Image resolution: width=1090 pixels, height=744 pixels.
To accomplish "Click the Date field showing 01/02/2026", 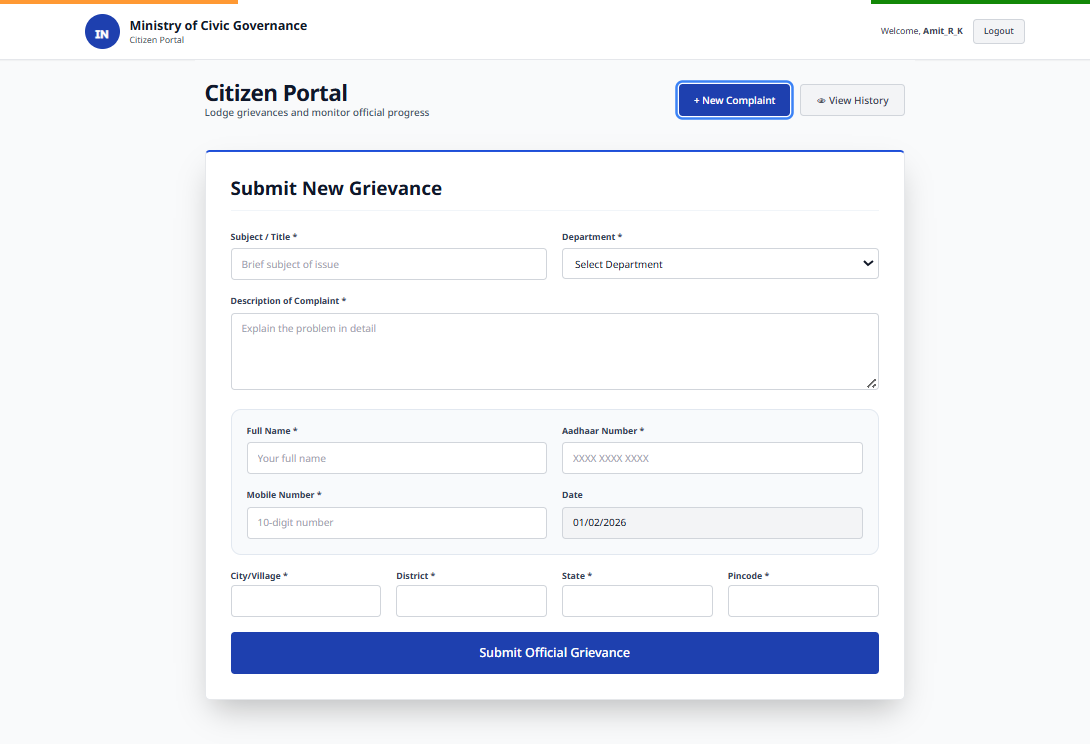I will [712, 522].
